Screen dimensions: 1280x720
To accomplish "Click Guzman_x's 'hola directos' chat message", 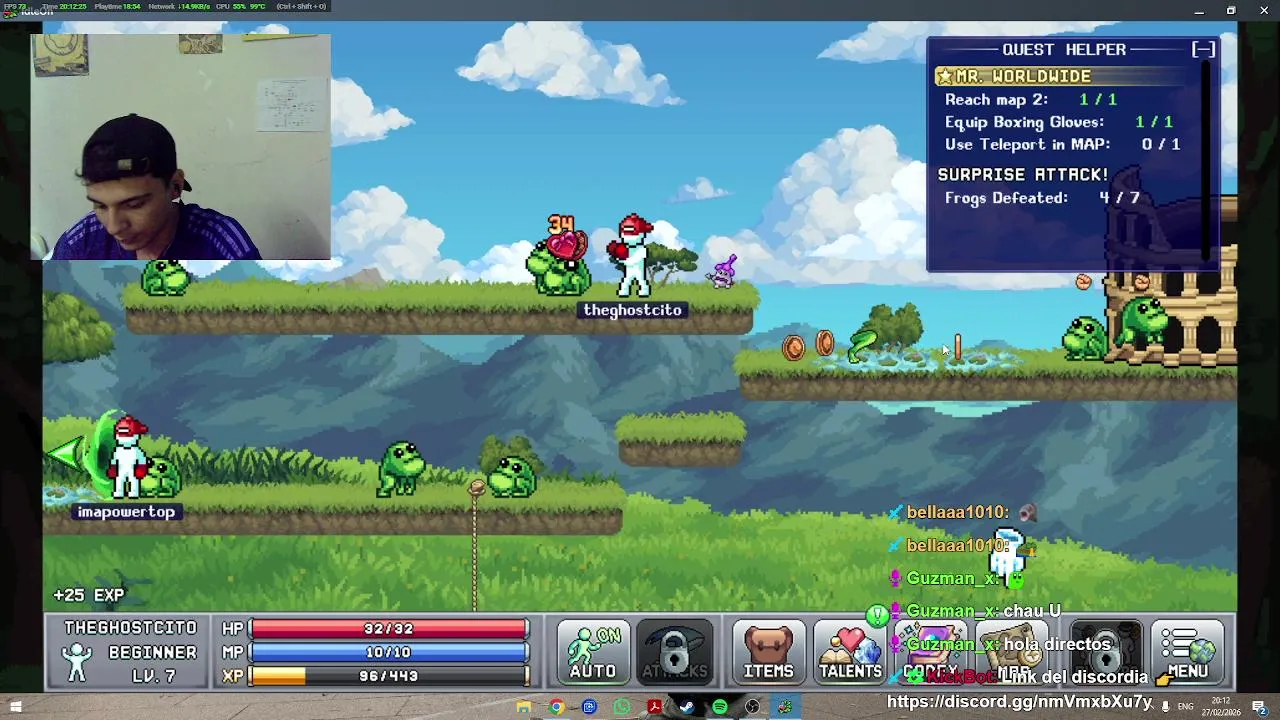I will coord(1000,644).
